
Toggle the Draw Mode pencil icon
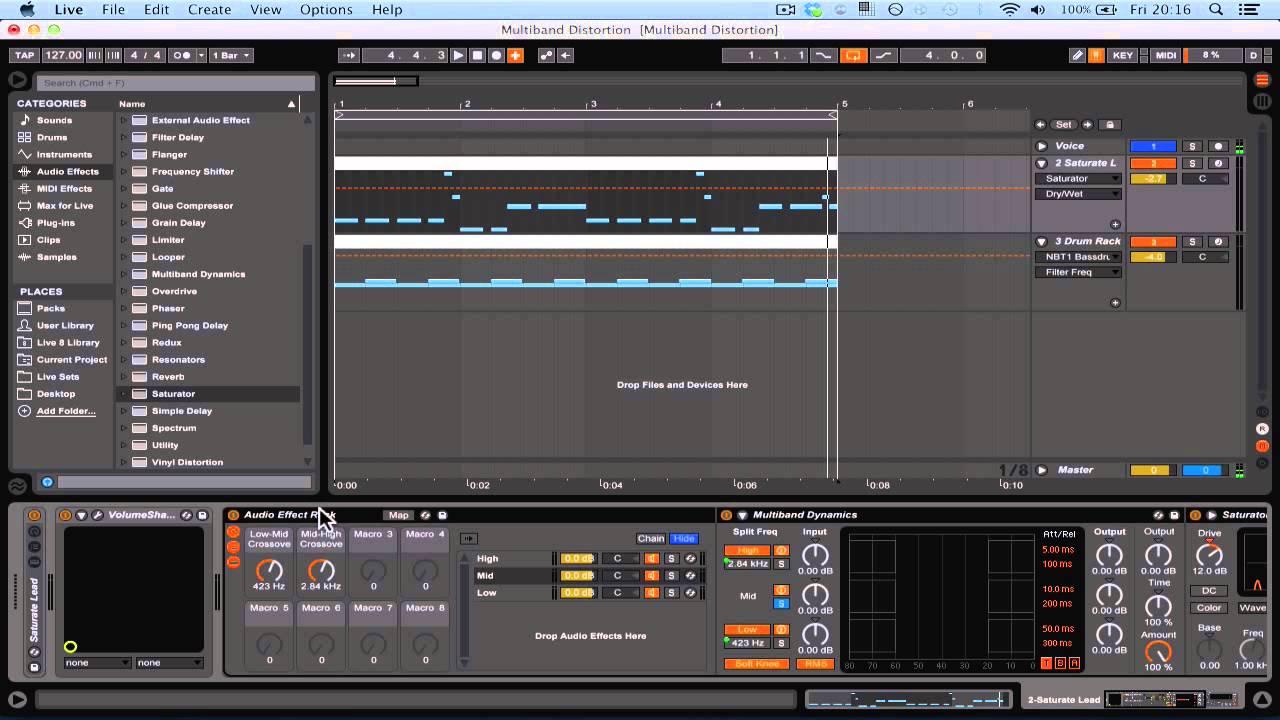click(1077, 55)
